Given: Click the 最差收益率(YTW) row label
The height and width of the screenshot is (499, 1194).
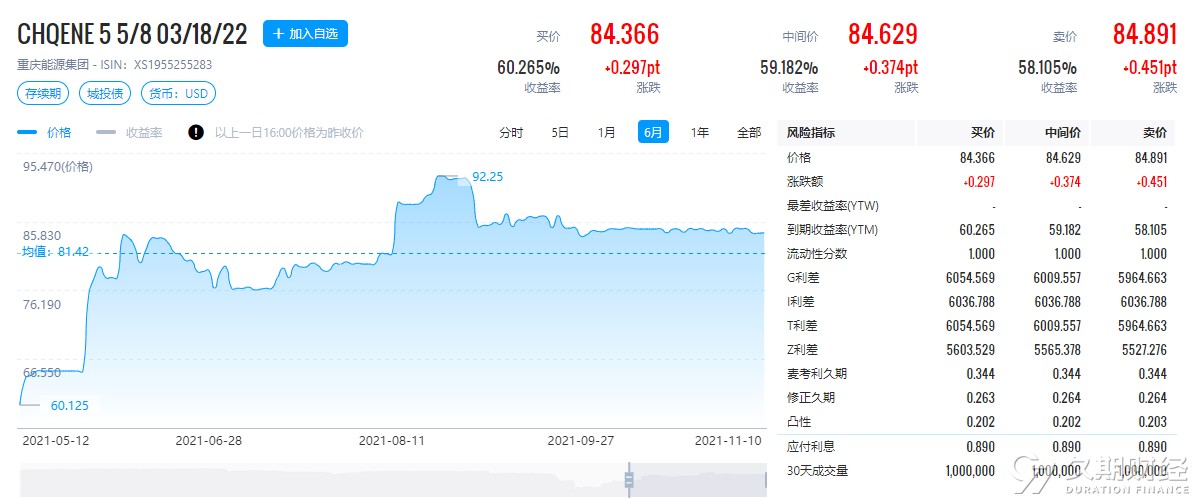Looking at the screenshot, I should pos(832,206).
